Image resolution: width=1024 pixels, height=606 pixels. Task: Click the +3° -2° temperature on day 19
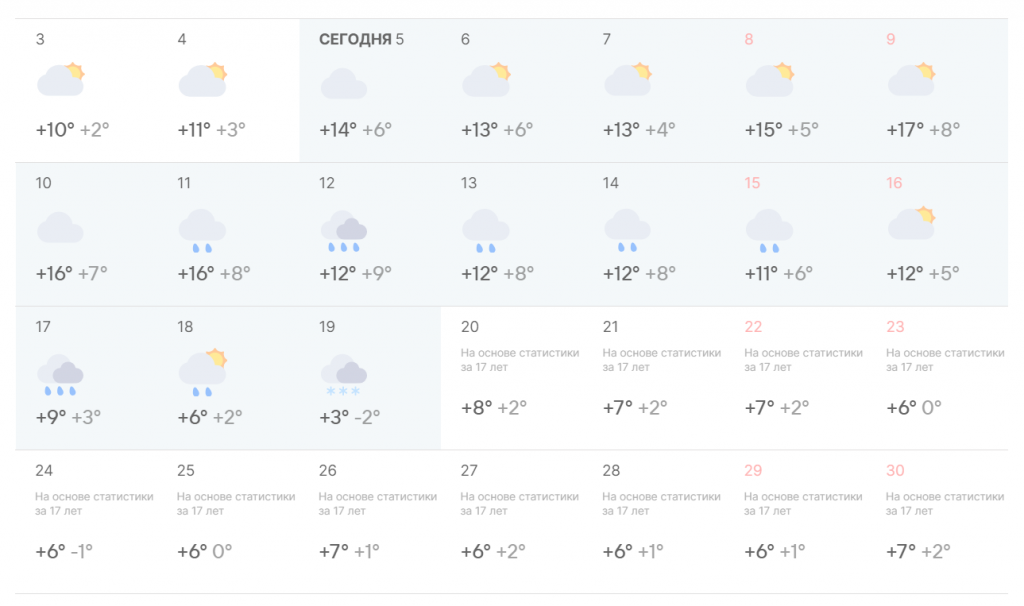click(x=350, y=417)
